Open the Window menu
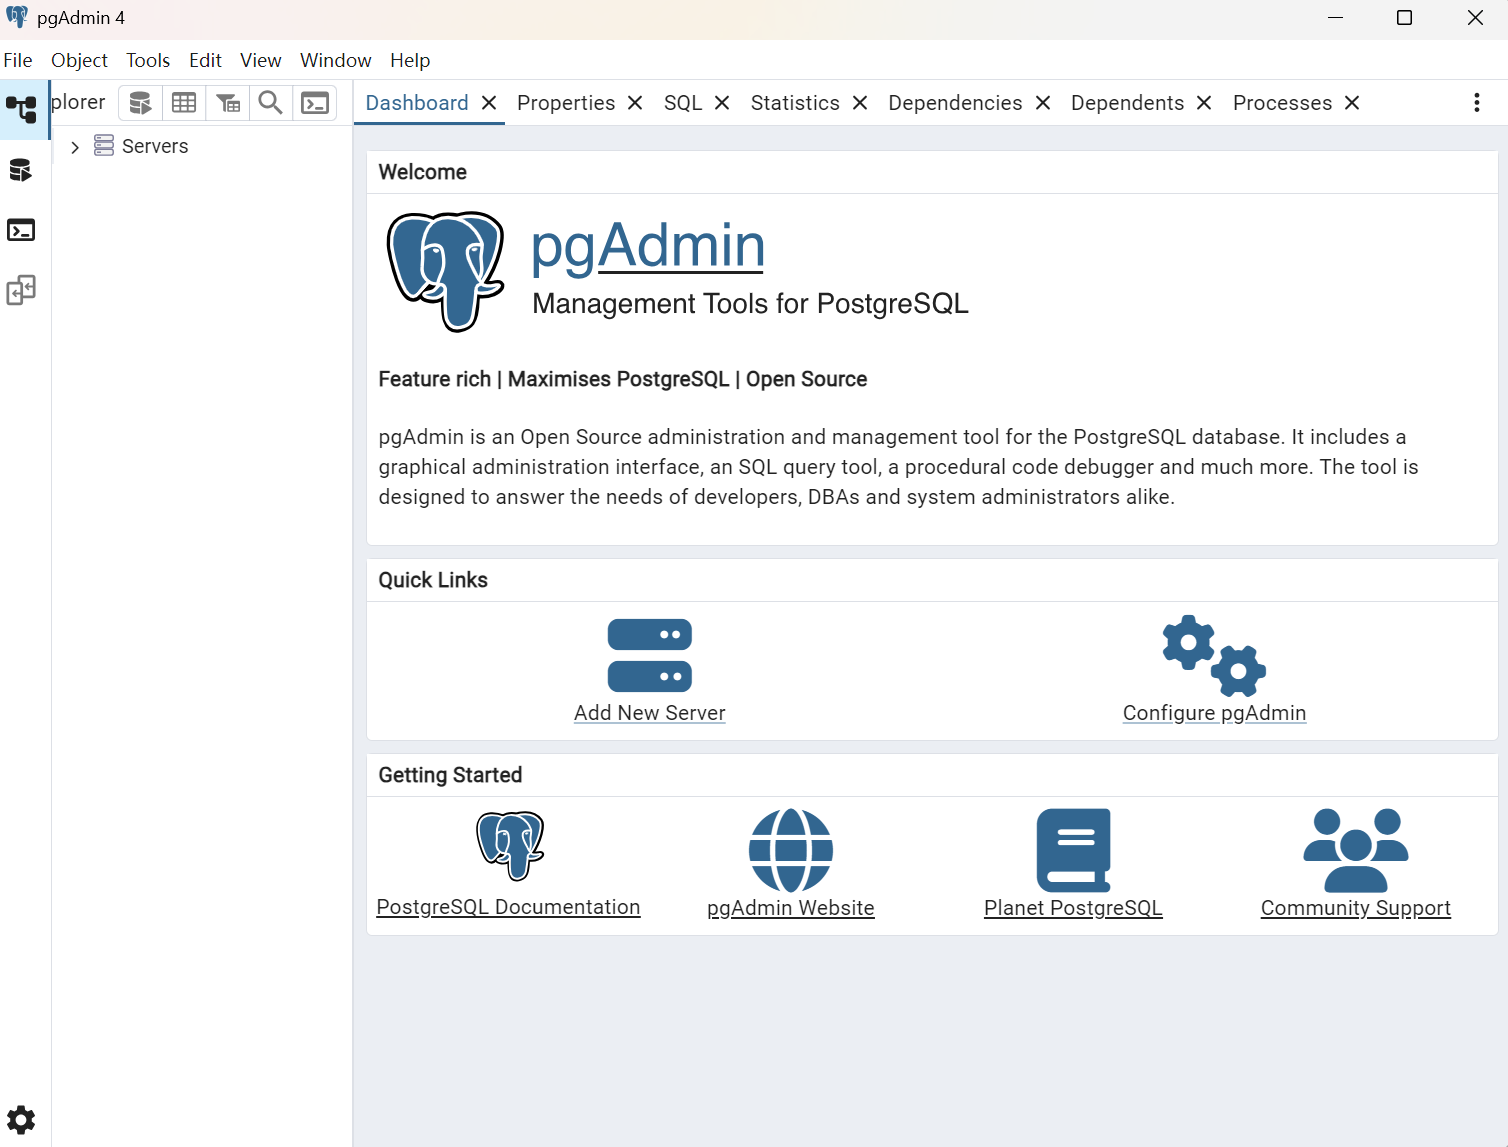This screenshot has height=1147, width=1508. coord(336,60)
